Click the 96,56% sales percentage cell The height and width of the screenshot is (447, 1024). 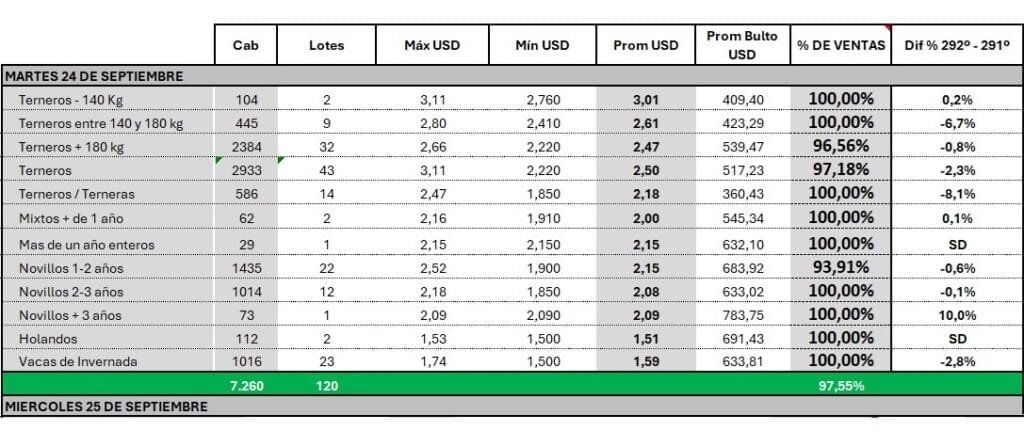tap(841, 146)
